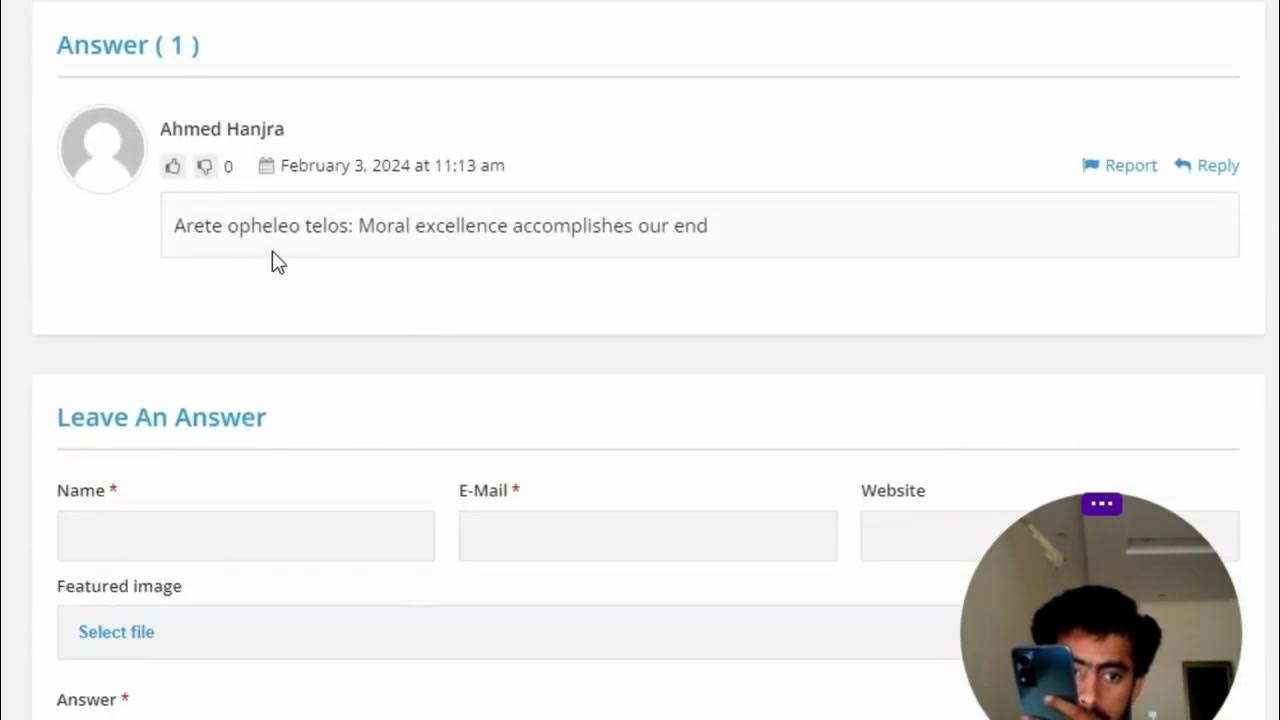Click the Reply arrow icon

click(1183, 165)
